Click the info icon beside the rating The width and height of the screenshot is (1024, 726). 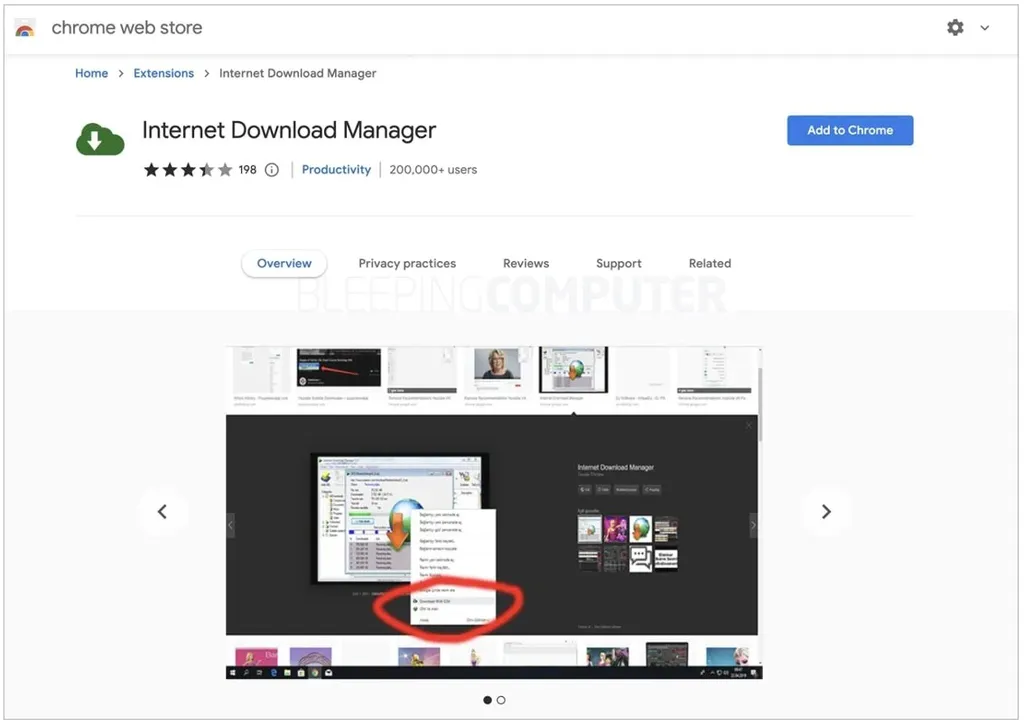[x=271, y=169]
